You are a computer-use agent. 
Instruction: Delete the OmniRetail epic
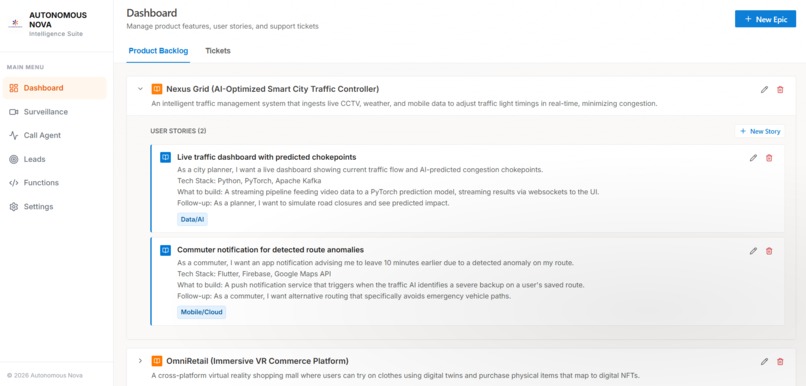[780, 362]
